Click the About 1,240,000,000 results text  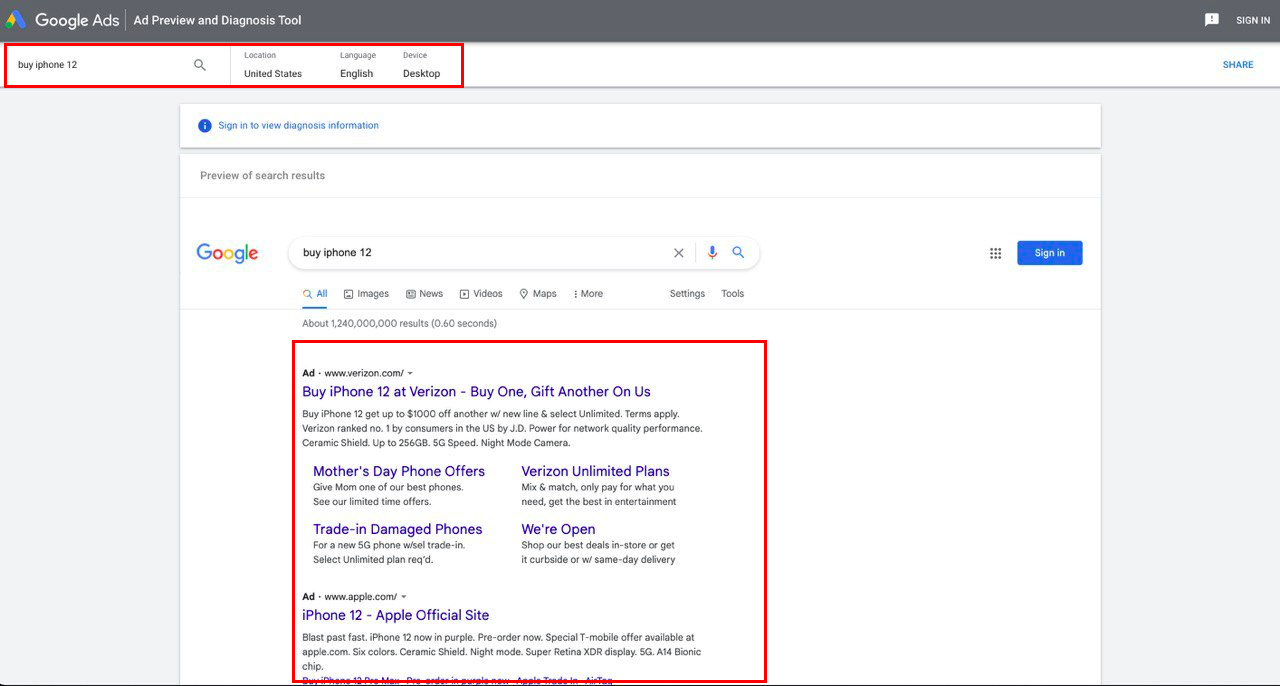coord(399,323)
